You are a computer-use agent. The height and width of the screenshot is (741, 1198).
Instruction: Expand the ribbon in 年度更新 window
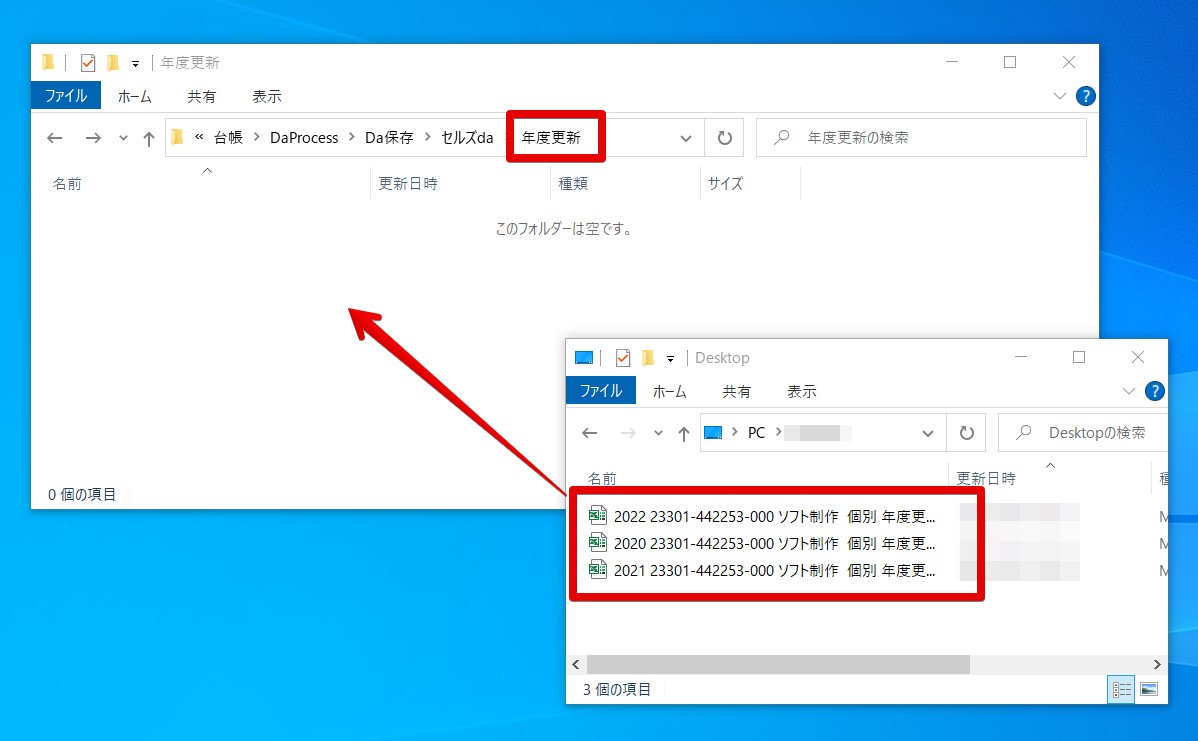pos(1059,96)
